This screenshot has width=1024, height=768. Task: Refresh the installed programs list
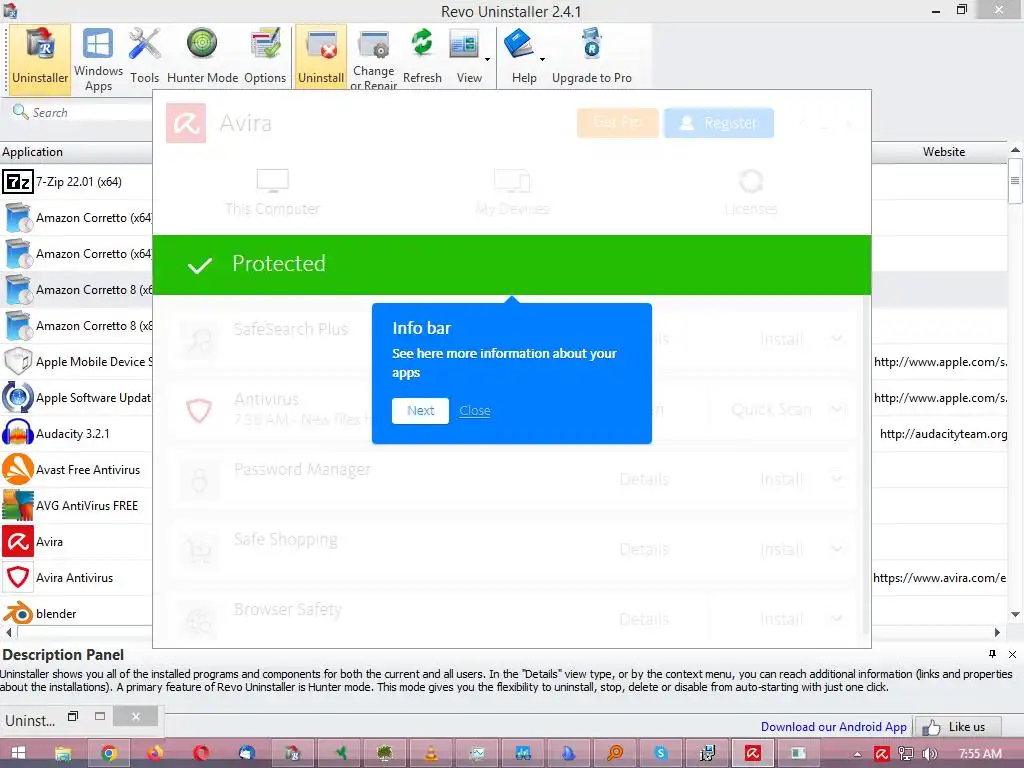422,57
